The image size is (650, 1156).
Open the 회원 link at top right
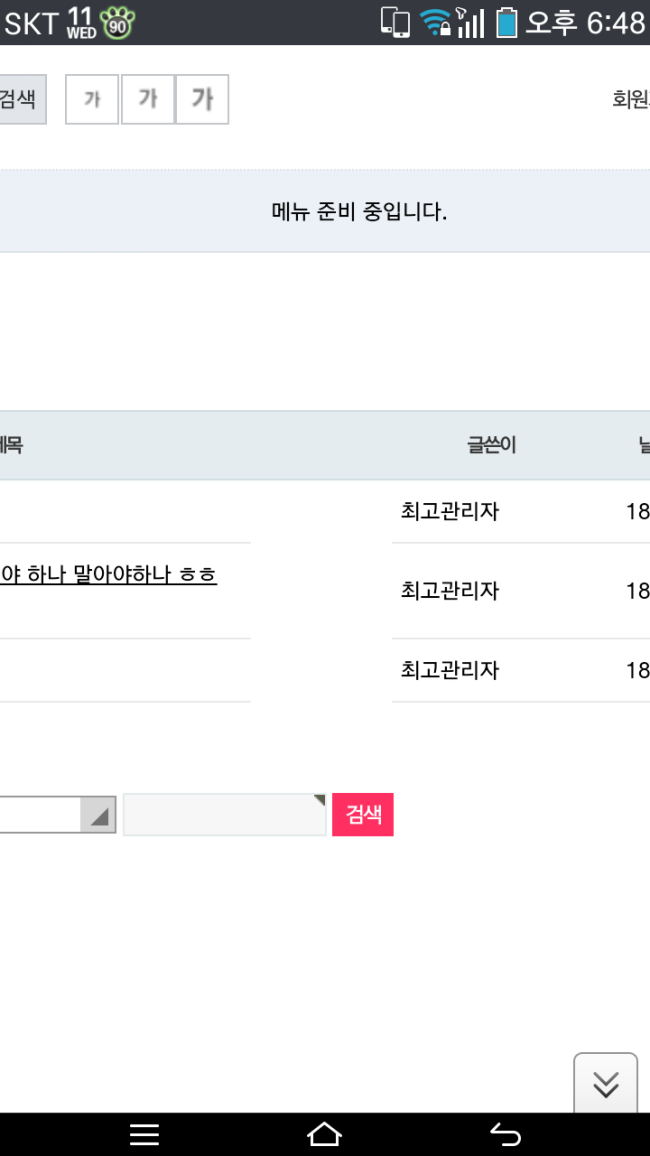coord(630,100)
